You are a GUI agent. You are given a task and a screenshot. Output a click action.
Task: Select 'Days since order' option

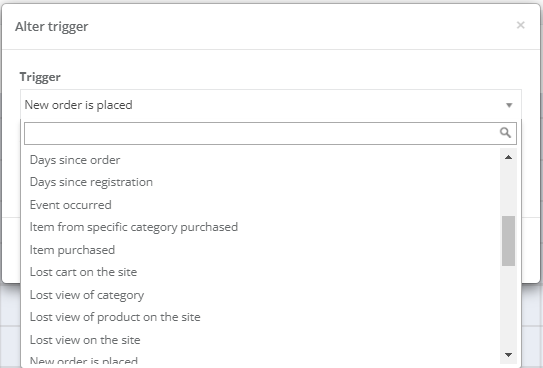[x=262, y=160]
